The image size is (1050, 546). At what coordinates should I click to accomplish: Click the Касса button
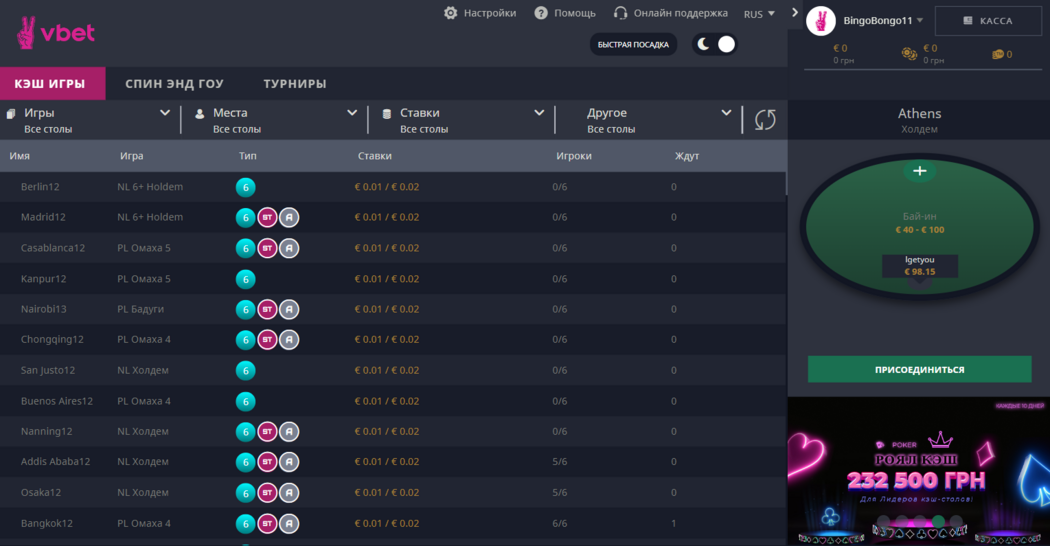[987, 21]
